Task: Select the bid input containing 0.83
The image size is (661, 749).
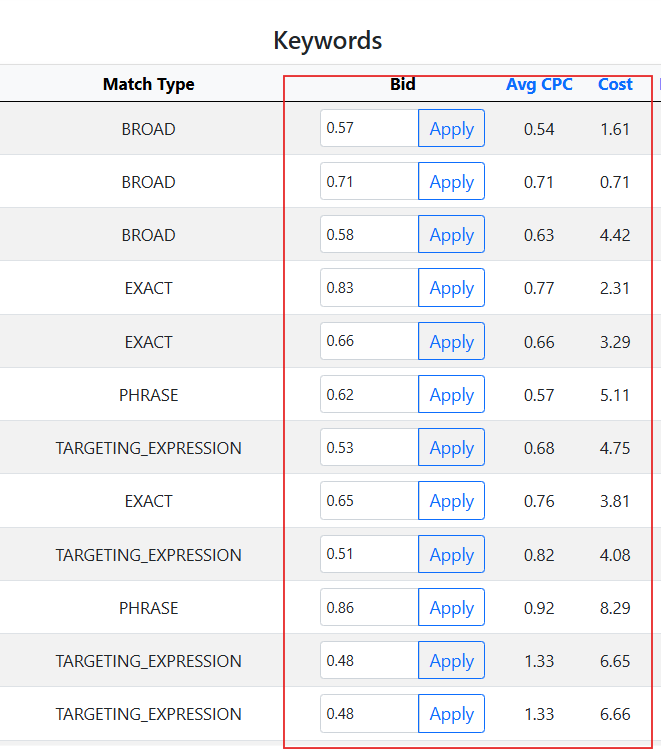Action: pyautogui.click(x=369, y=288)
